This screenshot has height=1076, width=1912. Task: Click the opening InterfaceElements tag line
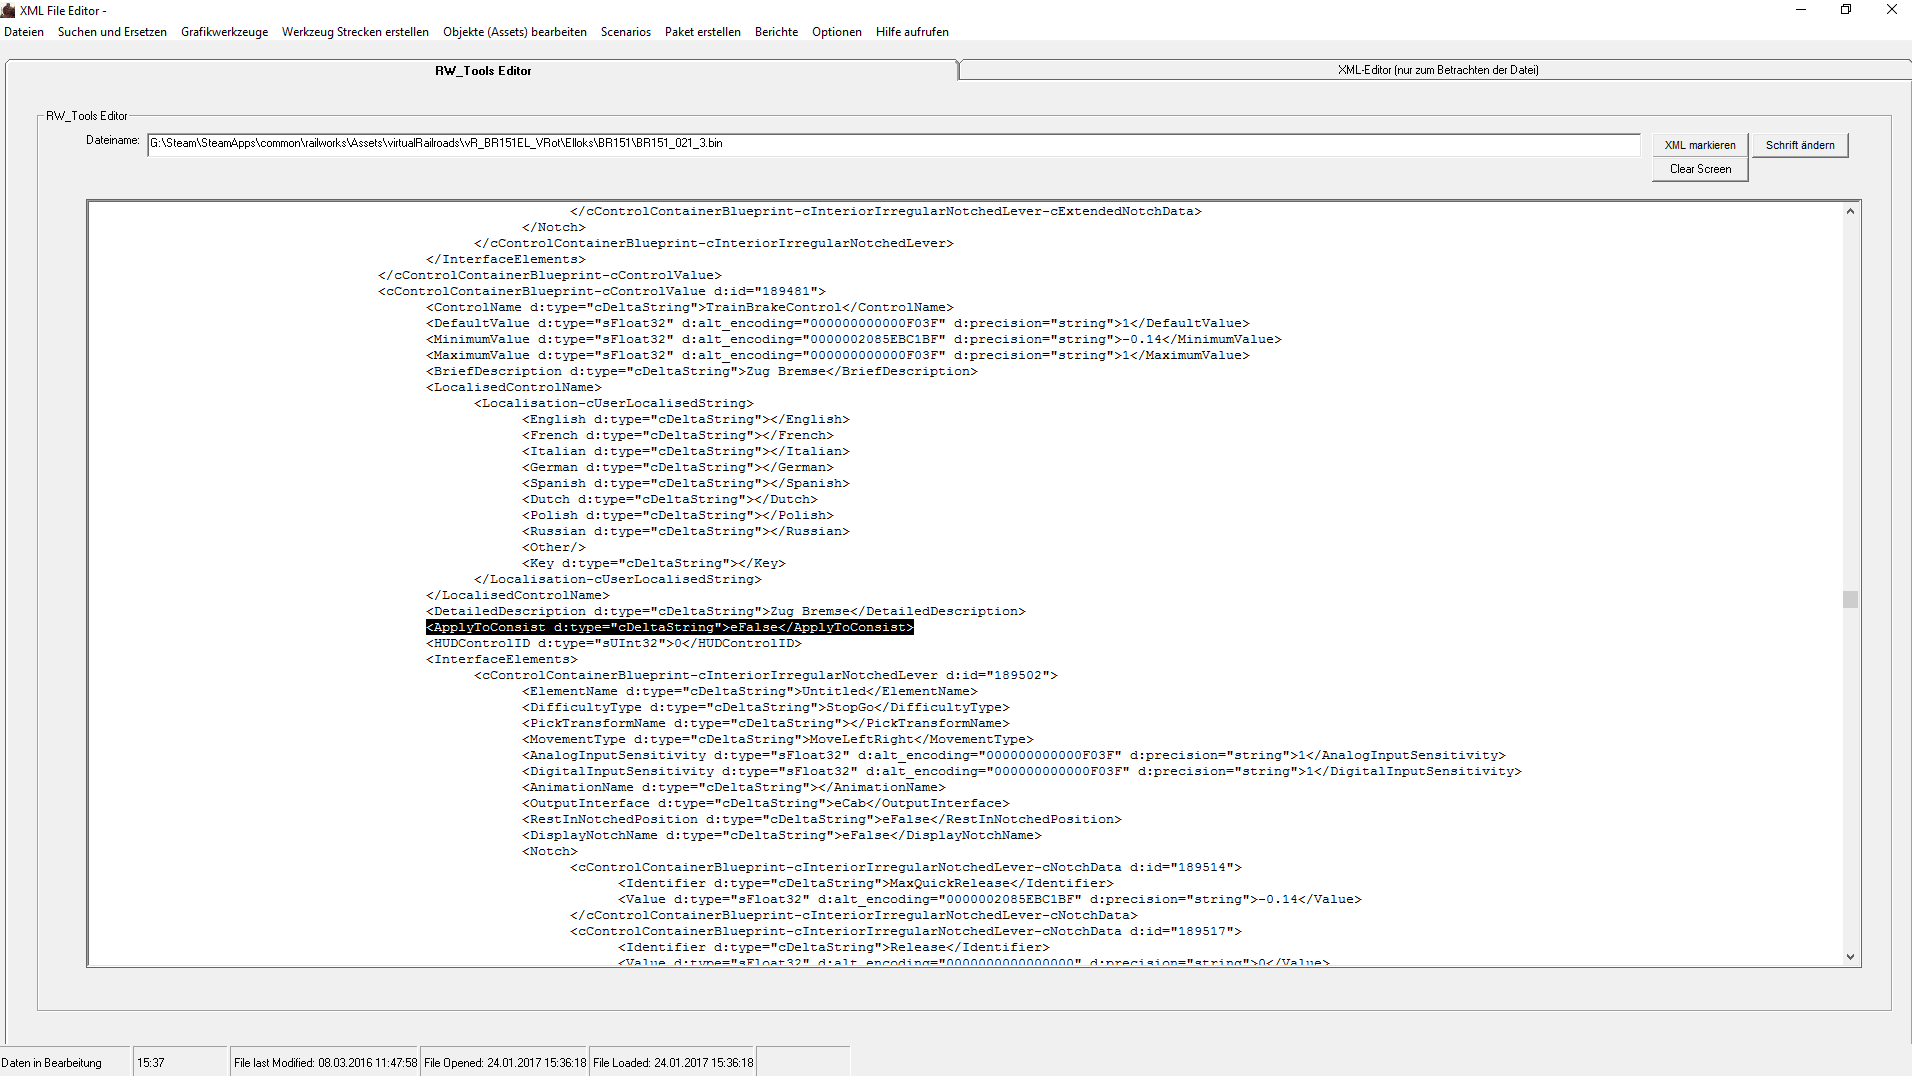click(x=502, y=659)
